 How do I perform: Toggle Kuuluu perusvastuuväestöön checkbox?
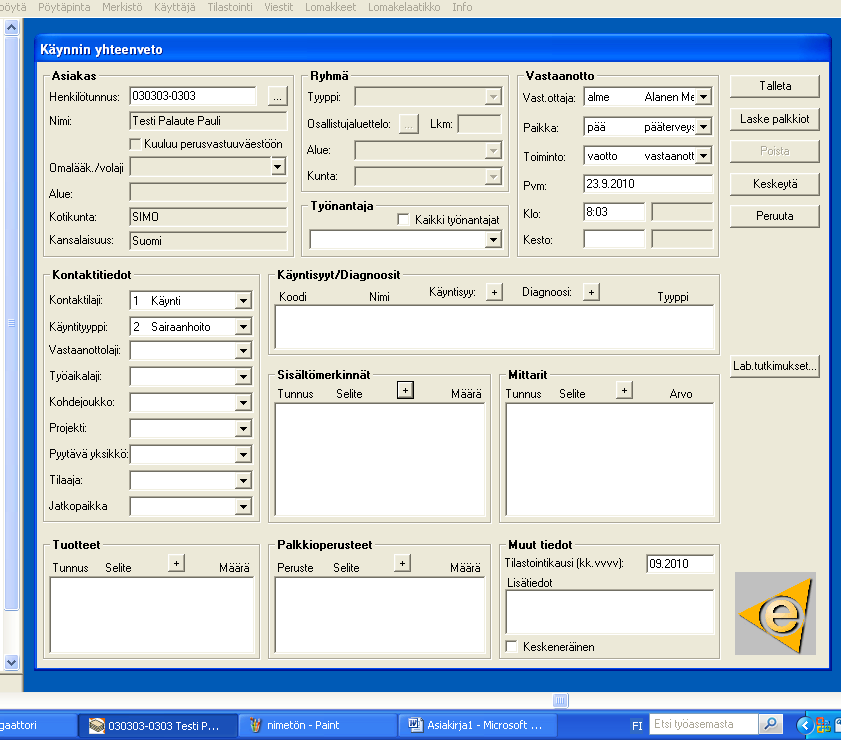coord(135,144)
